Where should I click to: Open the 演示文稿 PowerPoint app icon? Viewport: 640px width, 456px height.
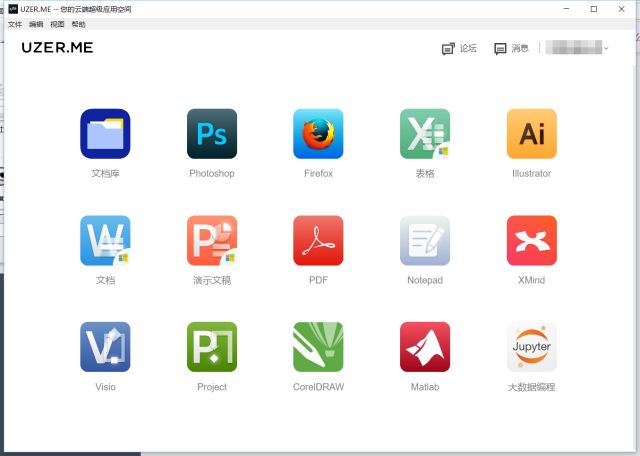(212, 240)
